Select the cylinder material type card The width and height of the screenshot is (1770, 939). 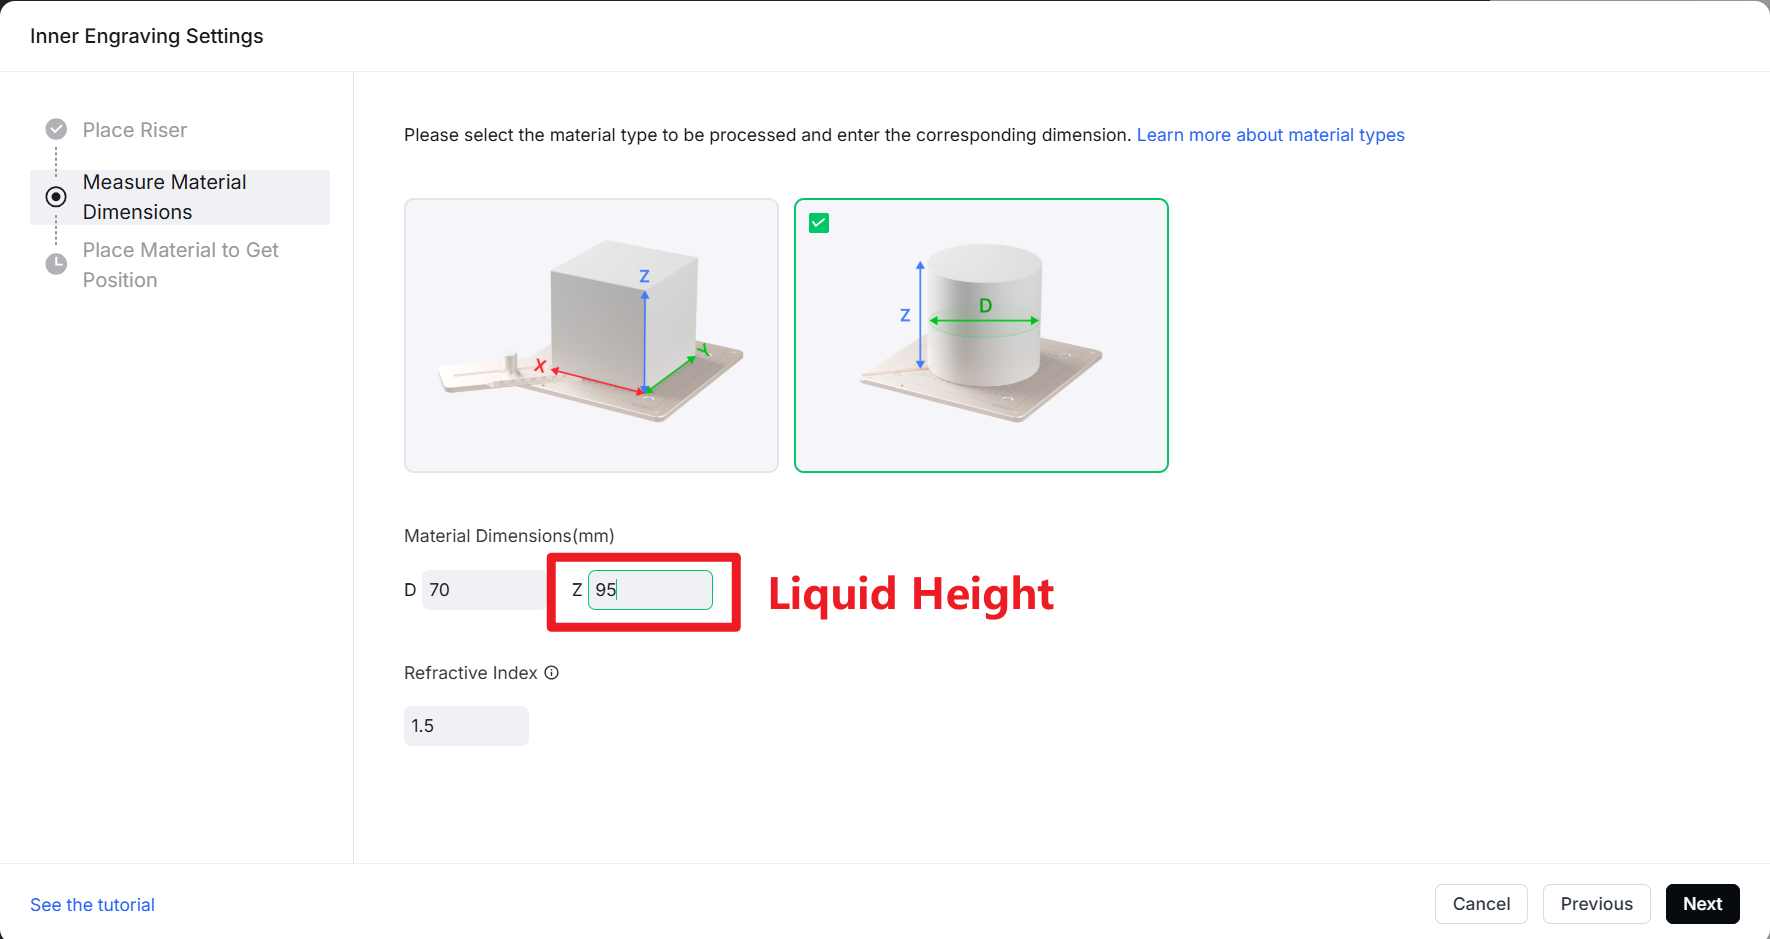(981, 335)
